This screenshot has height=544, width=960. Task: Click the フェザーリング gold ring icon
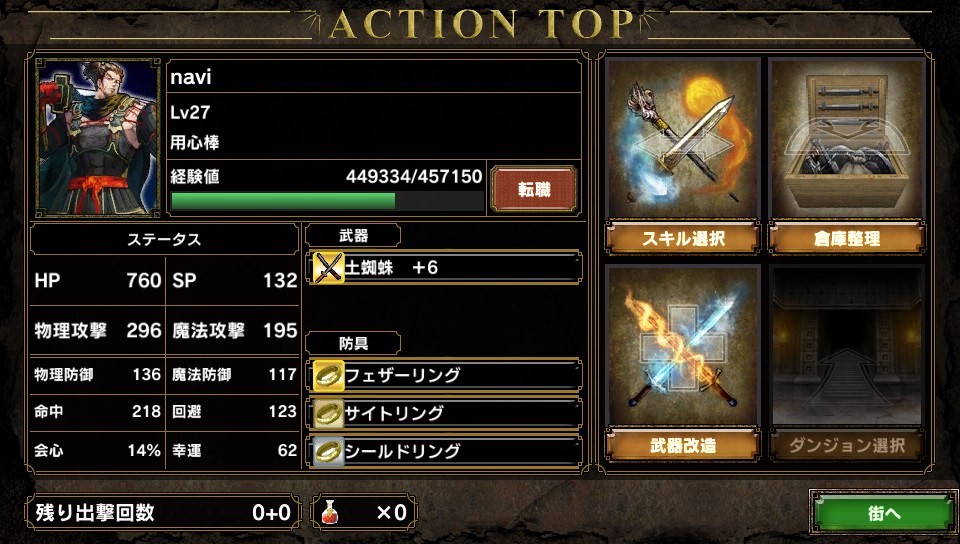(x=328, y=375)
